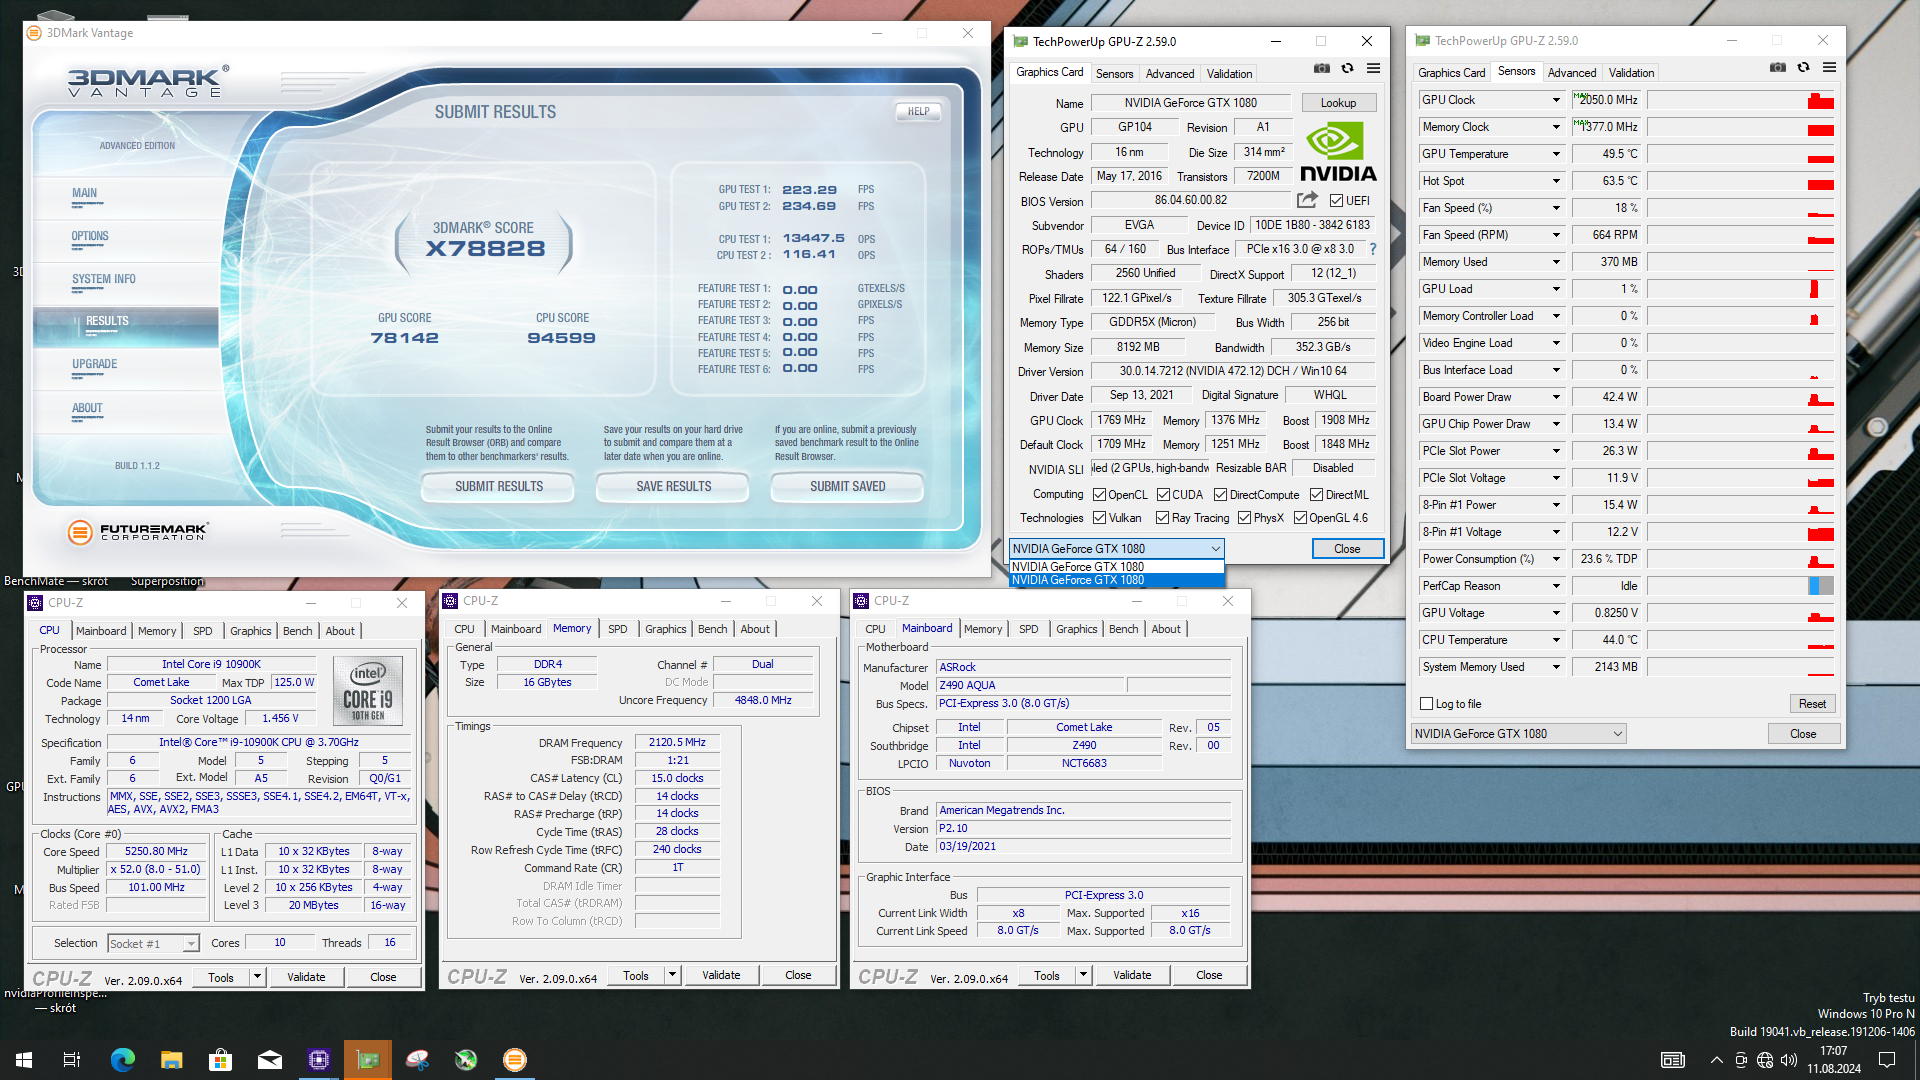Click Validate in the CPU-Z Mainboard window
The height and width of the screenshot is (1080, 1920).
[x=1132, y=975]
